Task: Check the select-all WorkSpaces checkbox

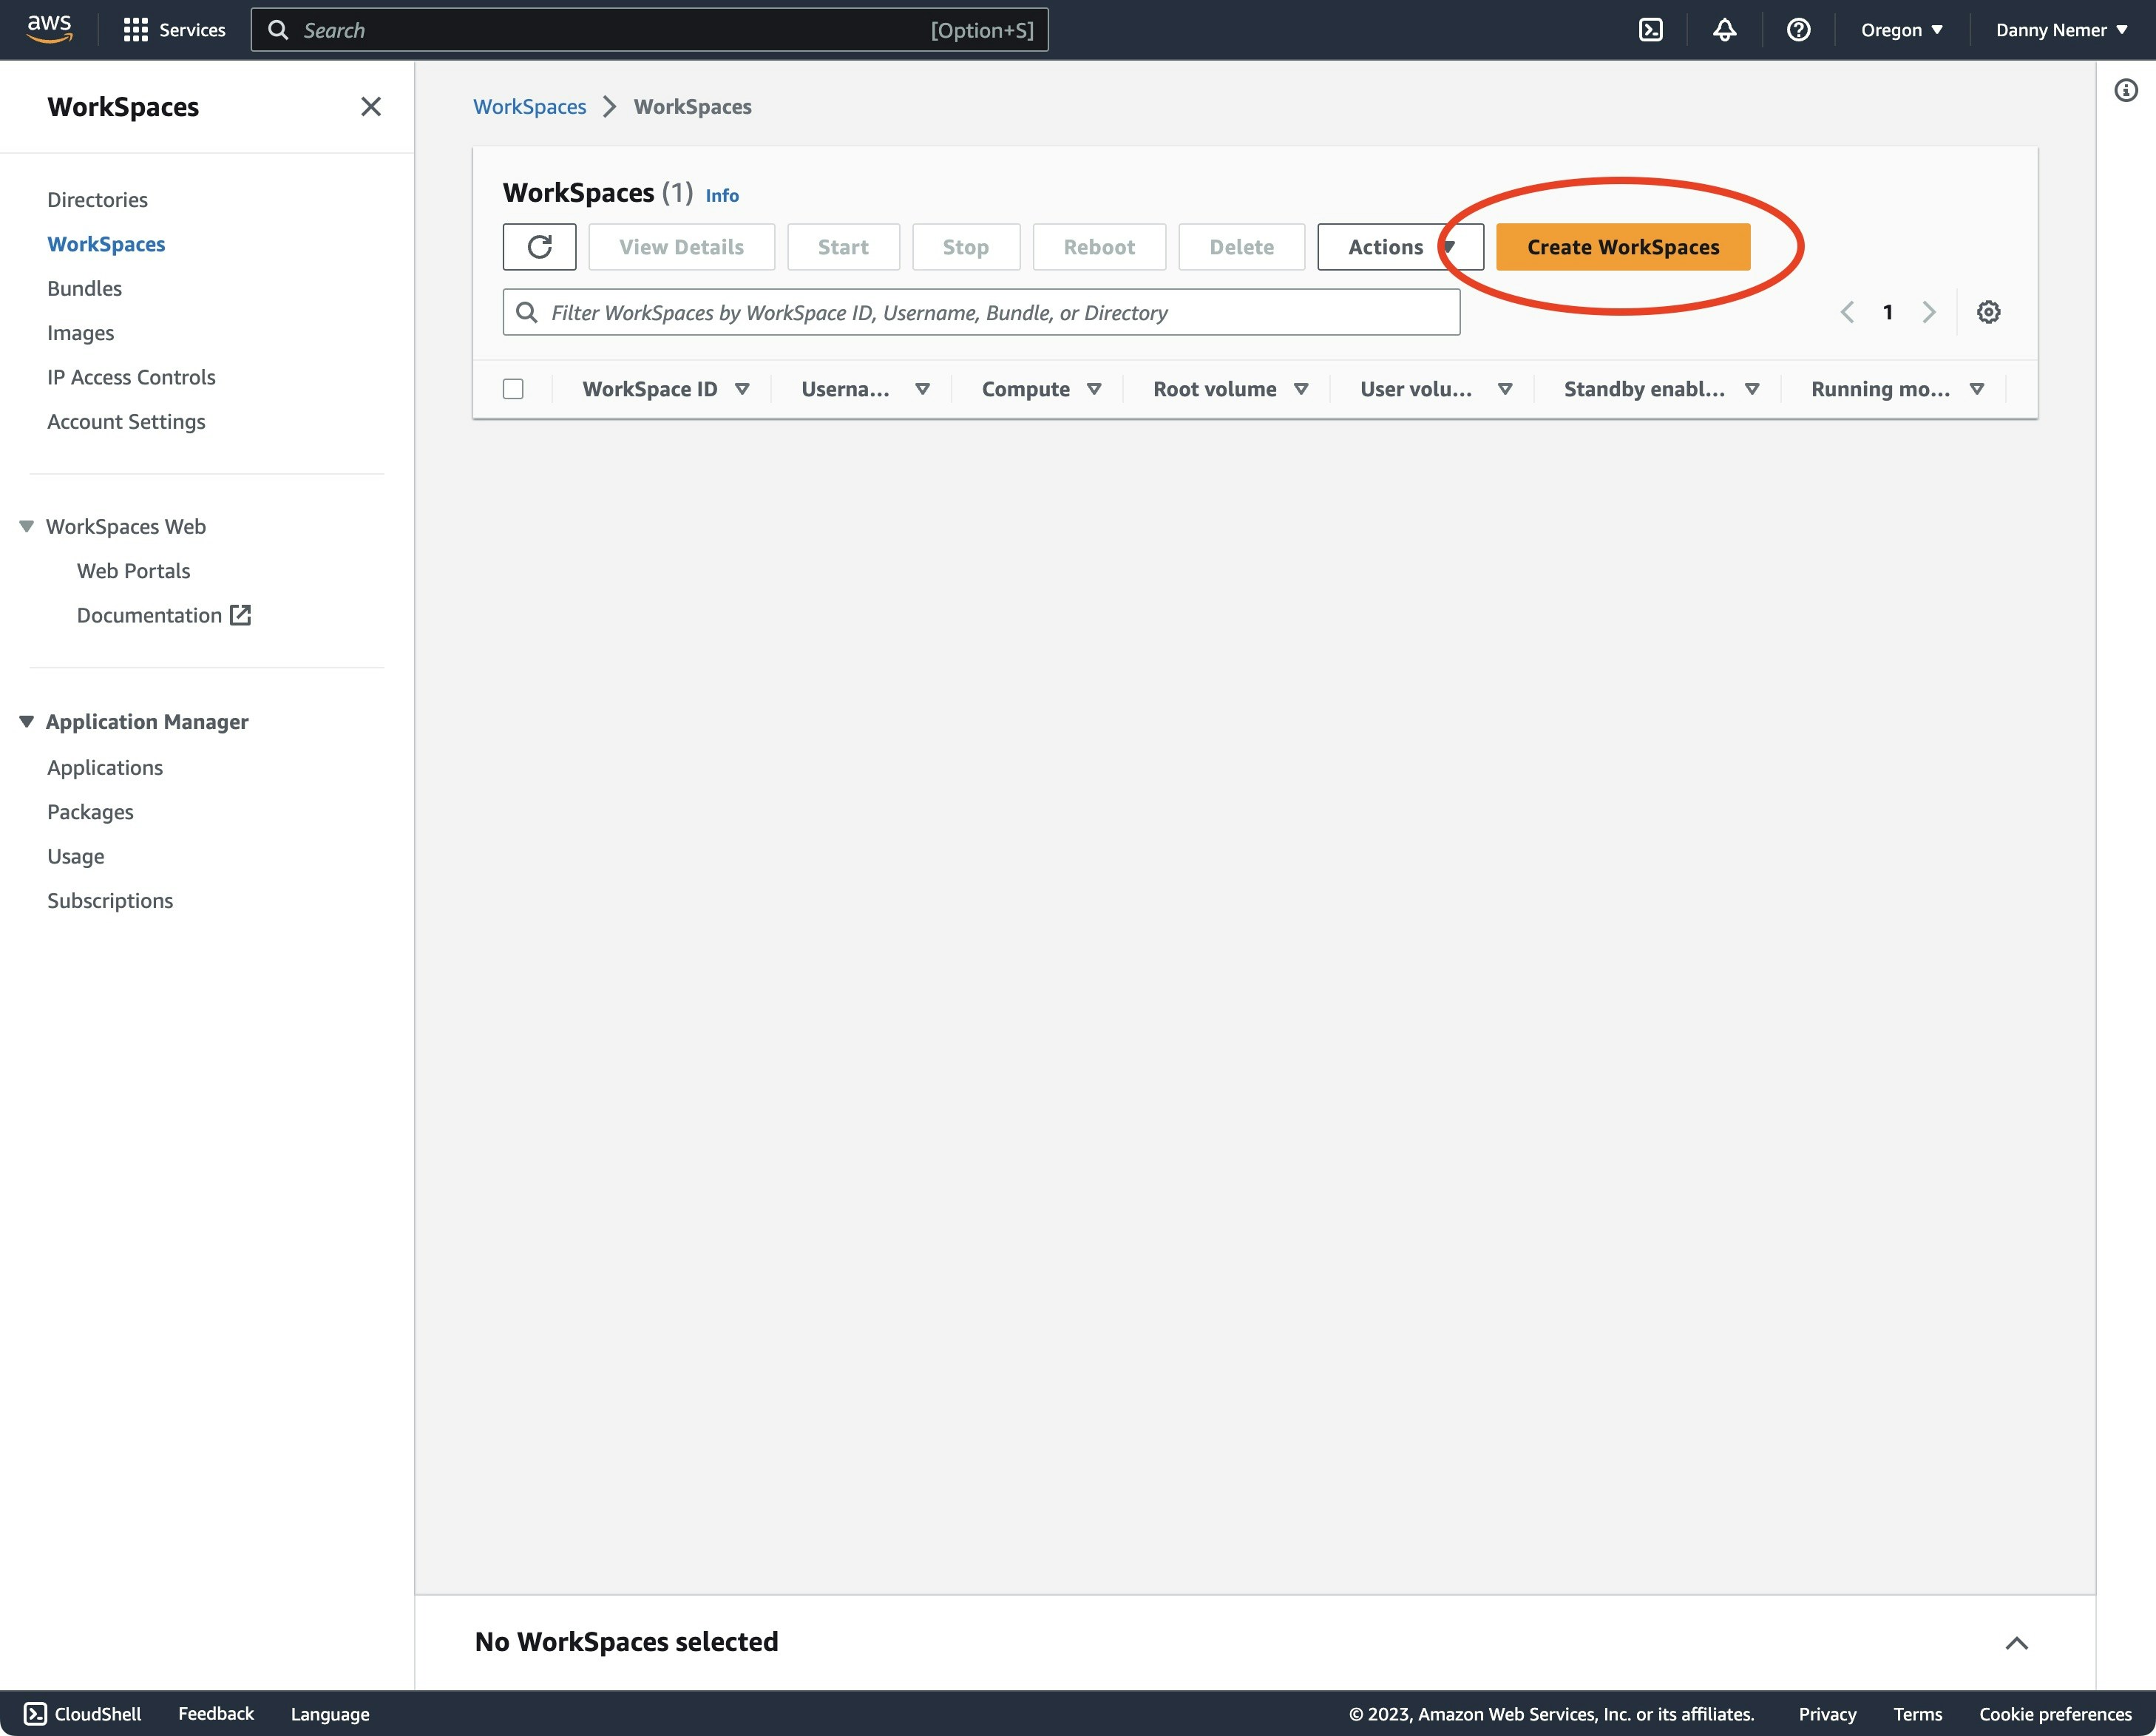Action: [x=513, y=388]
